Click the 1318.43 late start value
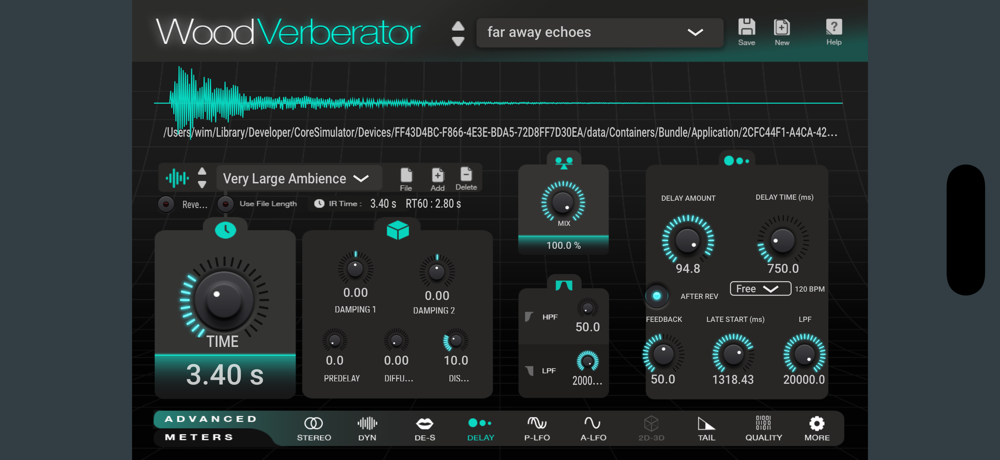The height and width of the screenshot is (460, 1000). [733, 380]
